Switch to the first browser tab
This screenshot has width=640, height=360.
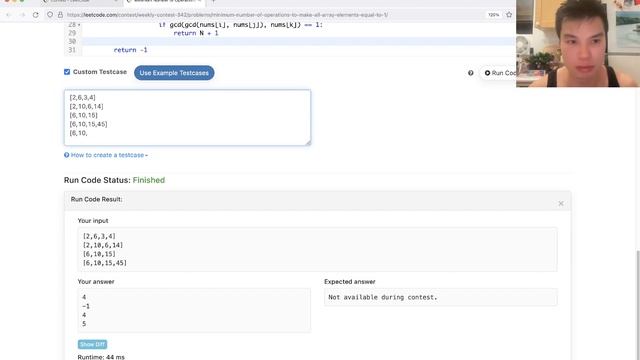point(80,2)
